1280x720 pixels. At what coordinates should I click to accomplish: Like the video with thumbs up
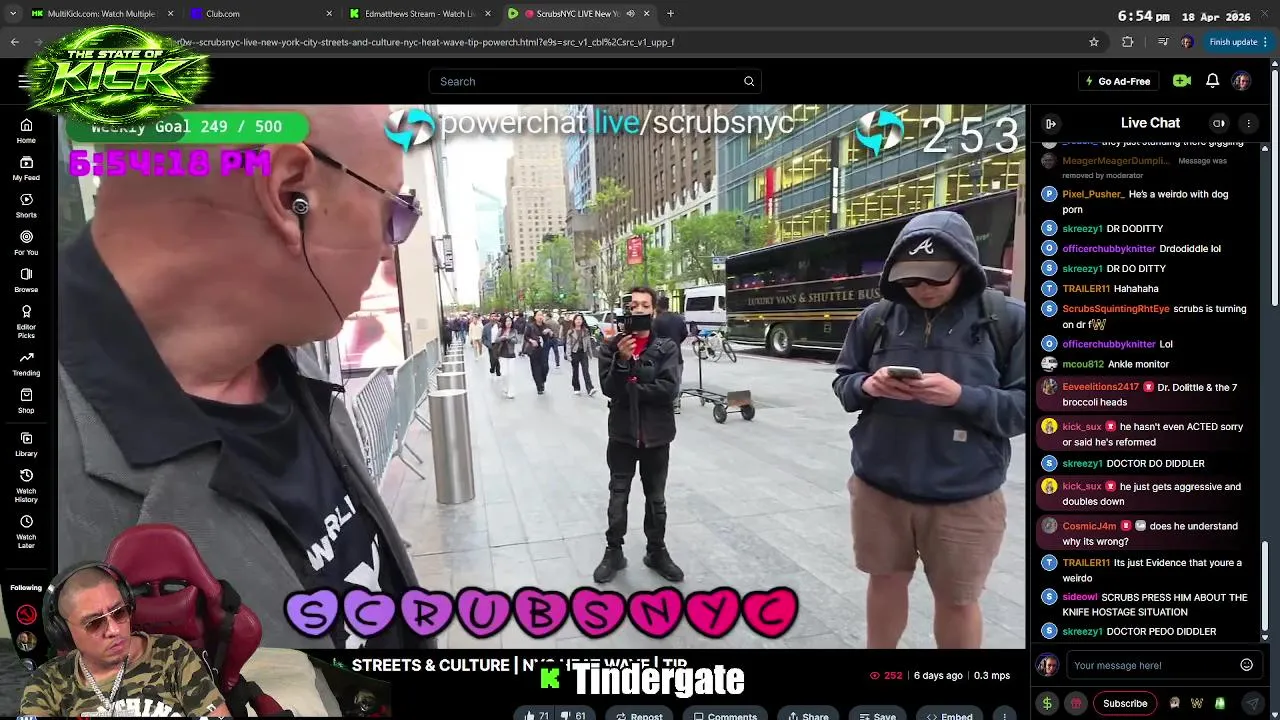click(537, 716)
